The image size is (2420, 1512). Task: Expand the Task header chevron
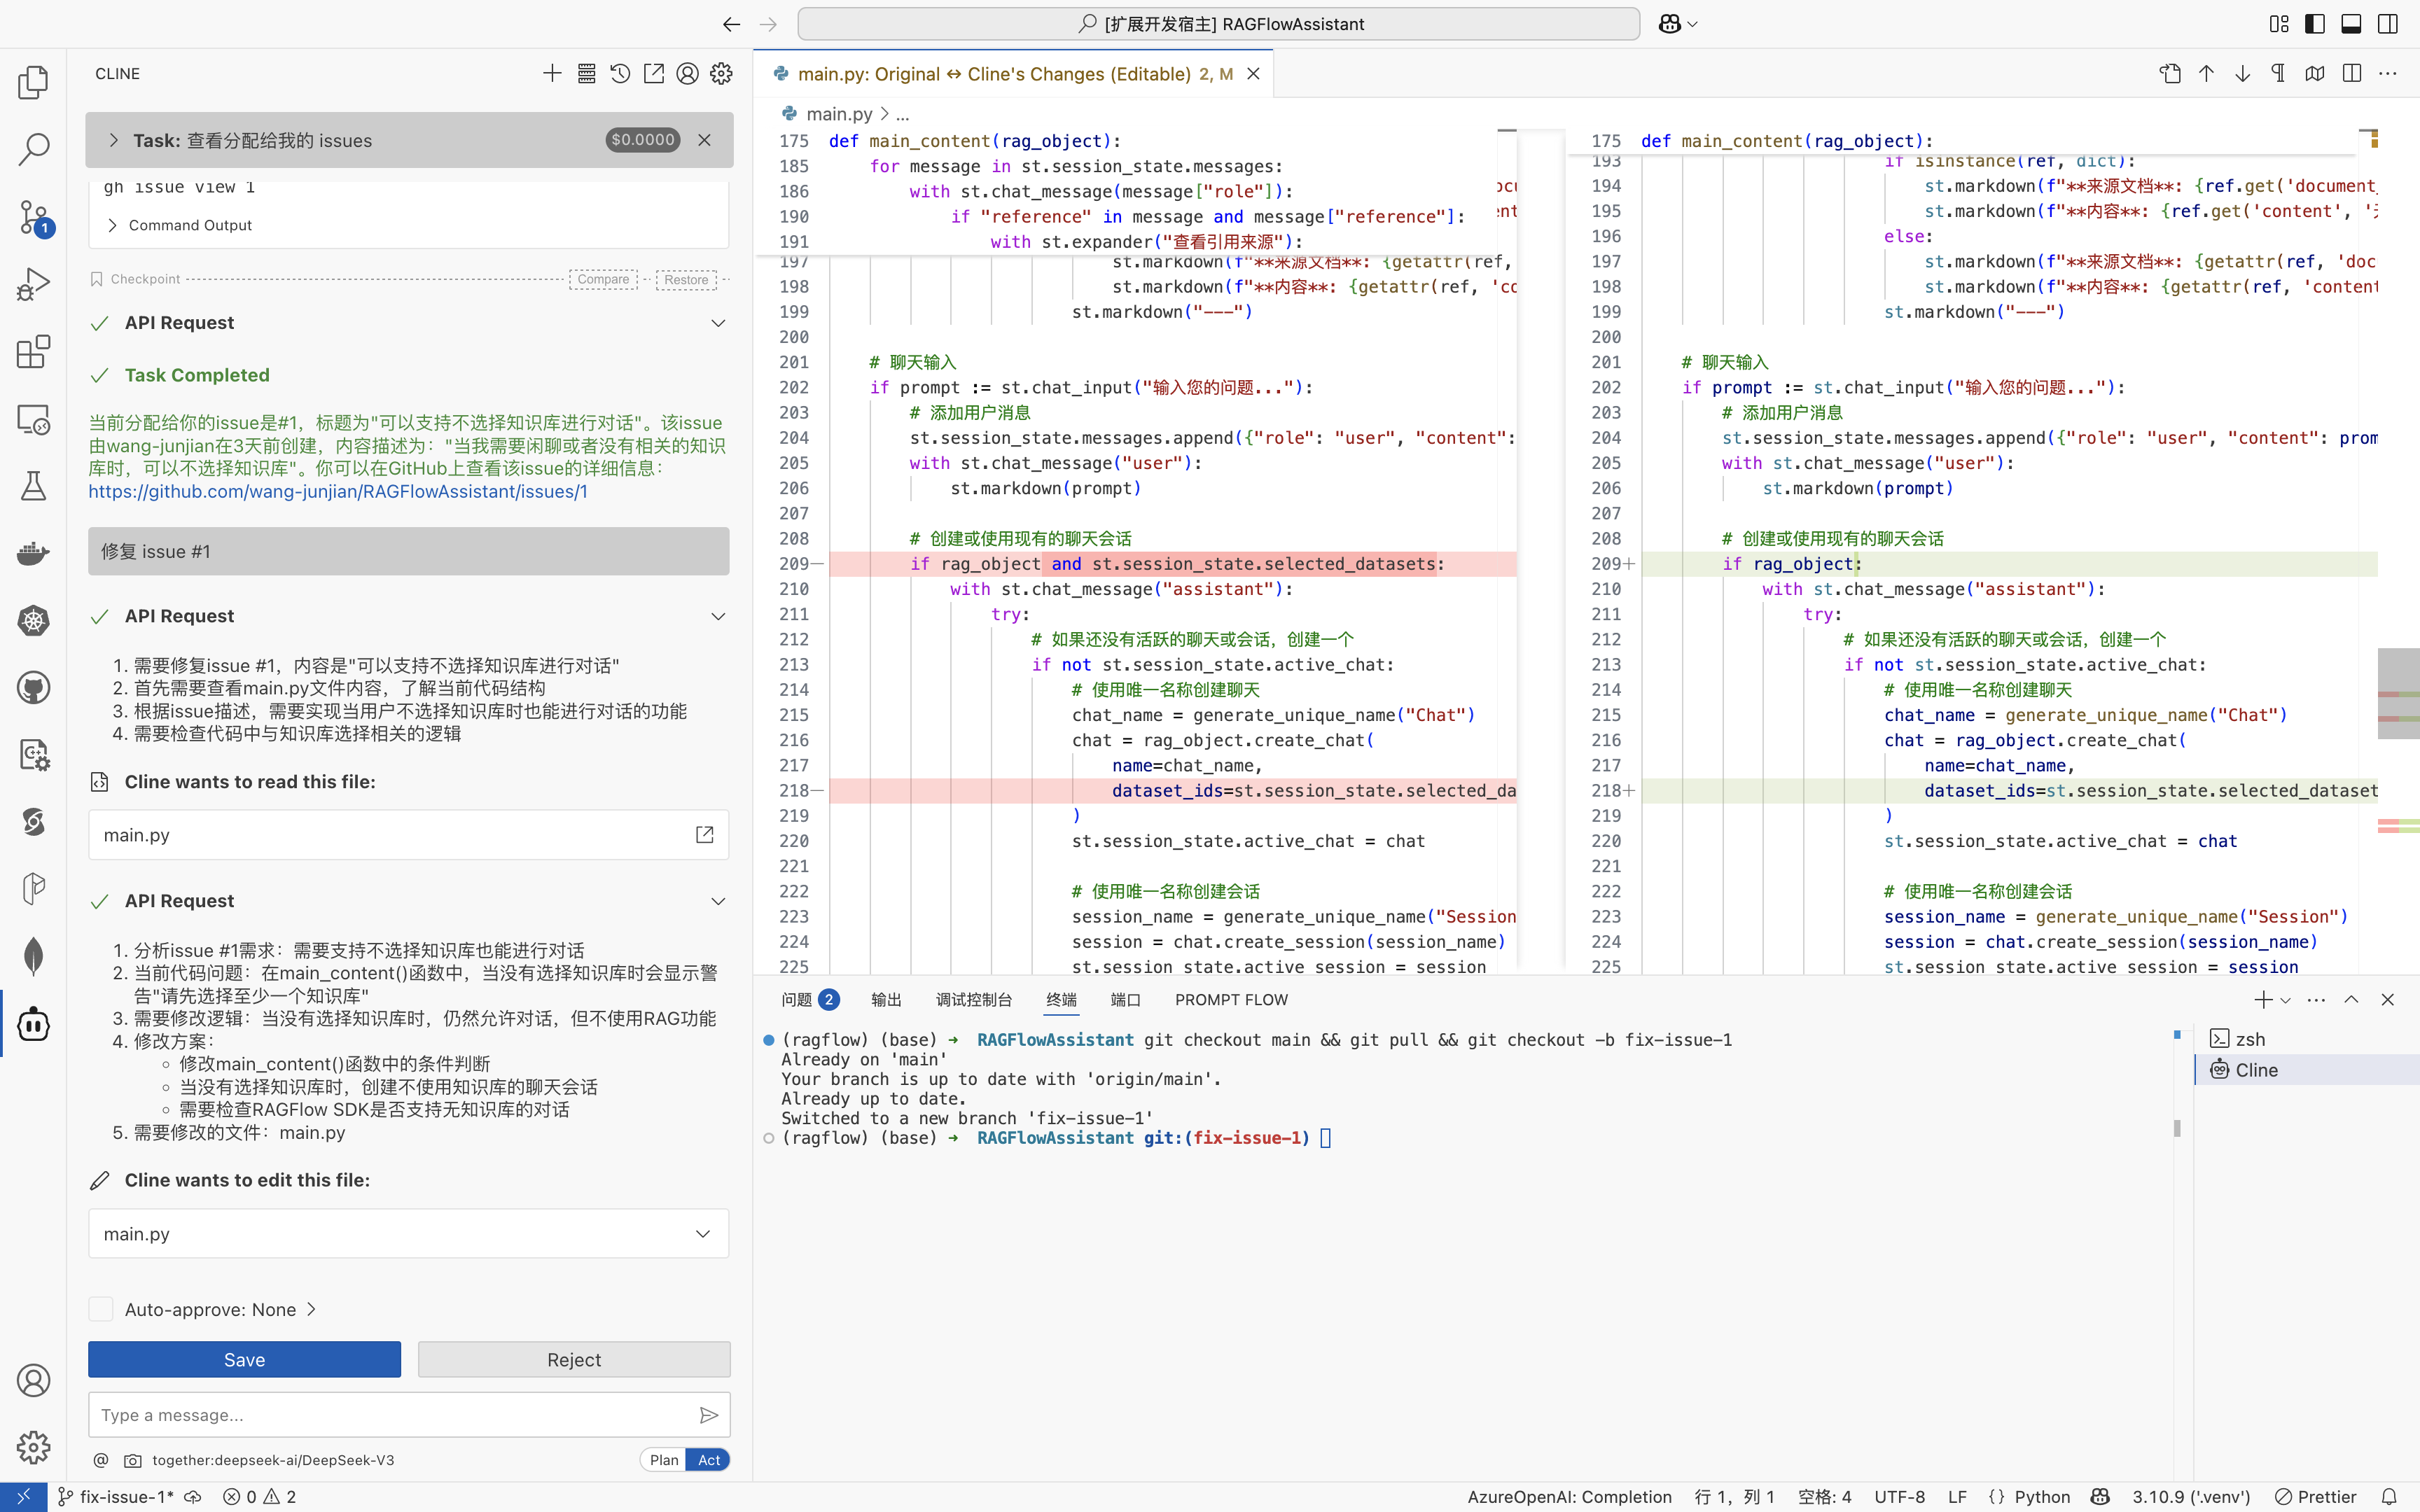click(x=113, y=140)
